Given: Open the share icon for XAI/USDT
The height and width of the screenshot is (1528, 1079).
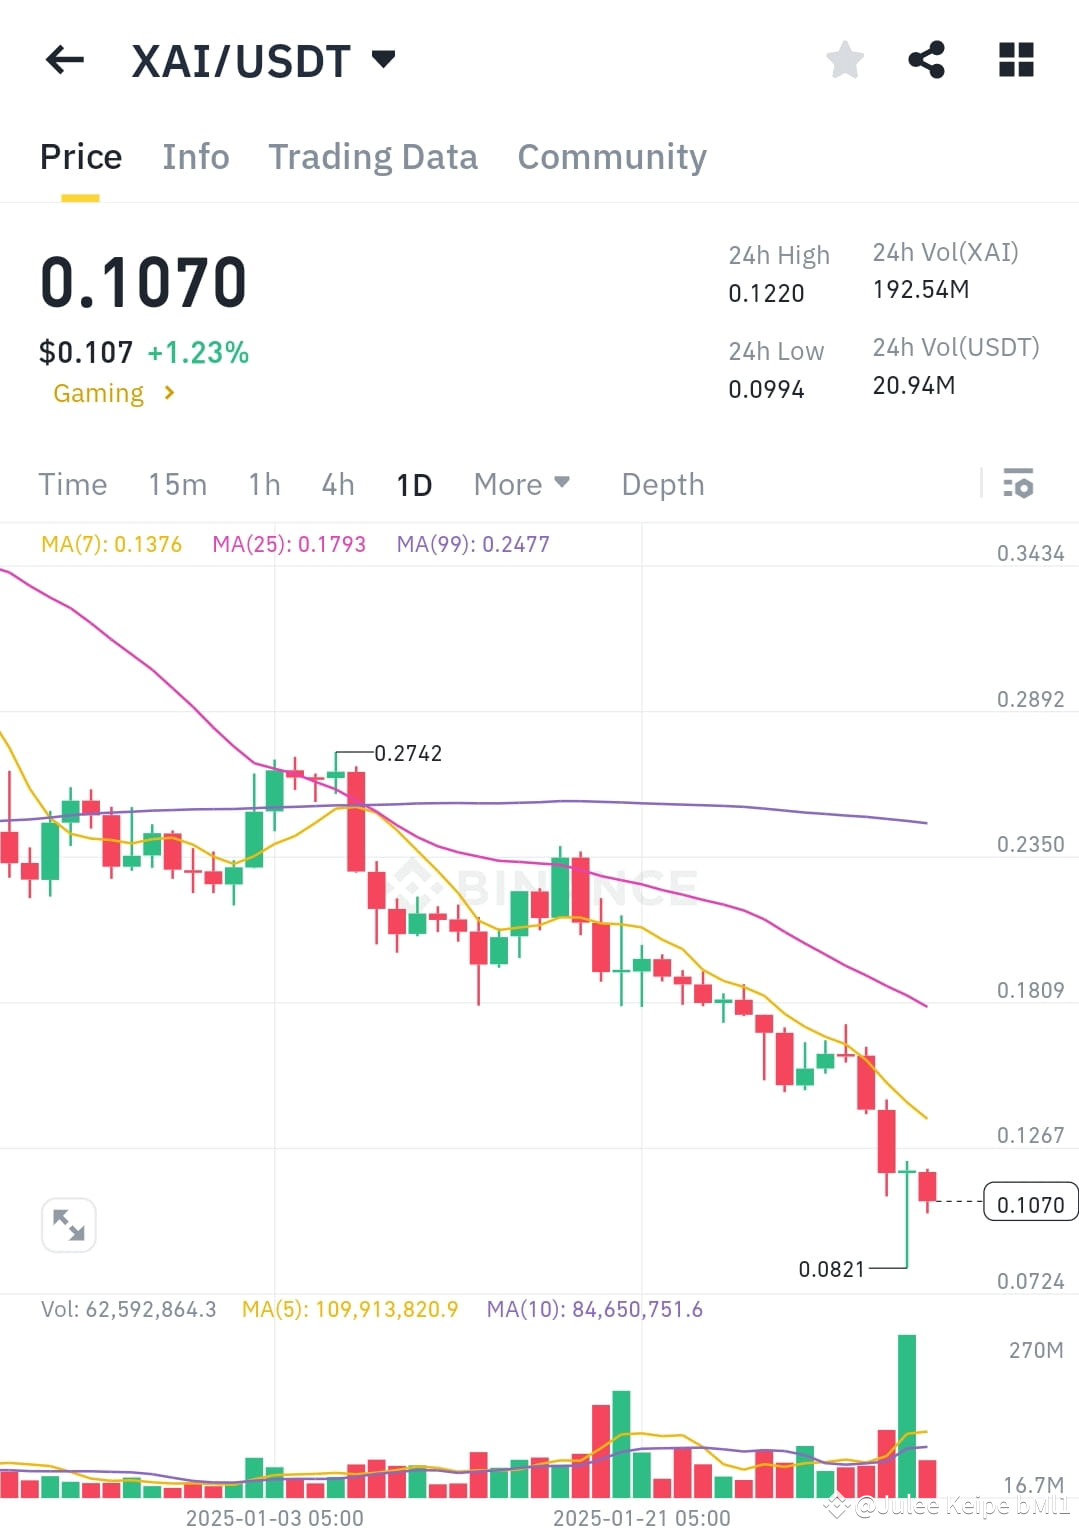Looking at the screenshot, I should pos(928,59).
